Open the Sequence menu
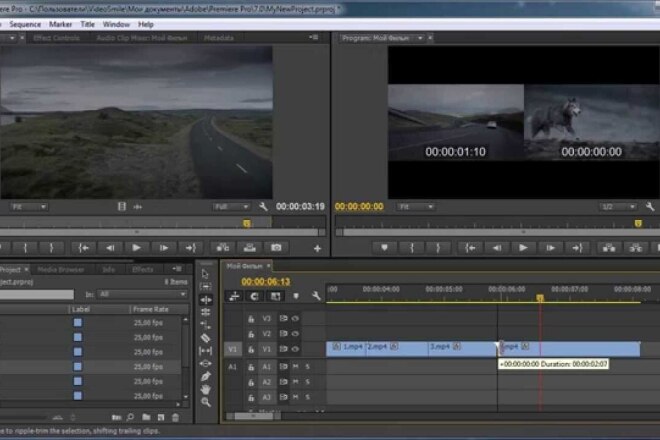The height and width of the screenshot is (440, 660). (x=25, y=24)
